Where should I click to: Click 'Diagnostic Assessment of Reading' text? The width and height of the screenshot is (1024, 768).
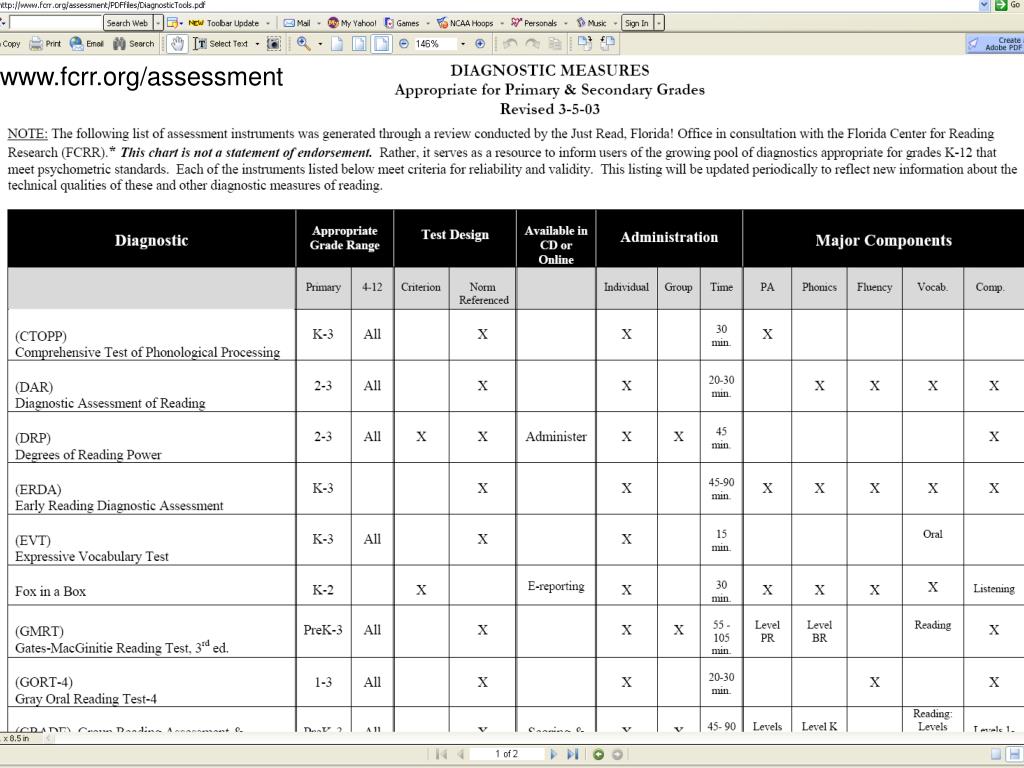(110, 404)
